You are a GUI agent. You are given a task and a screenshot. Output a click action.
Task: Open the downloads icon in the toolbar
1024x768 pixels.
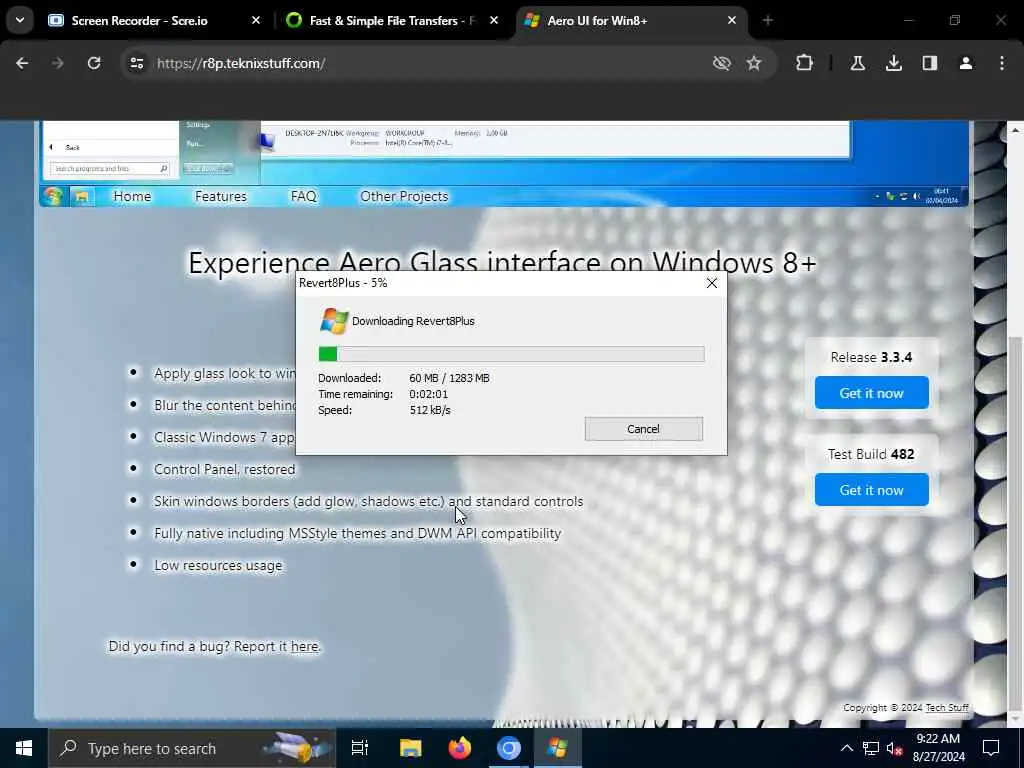[x=893, y=63]
